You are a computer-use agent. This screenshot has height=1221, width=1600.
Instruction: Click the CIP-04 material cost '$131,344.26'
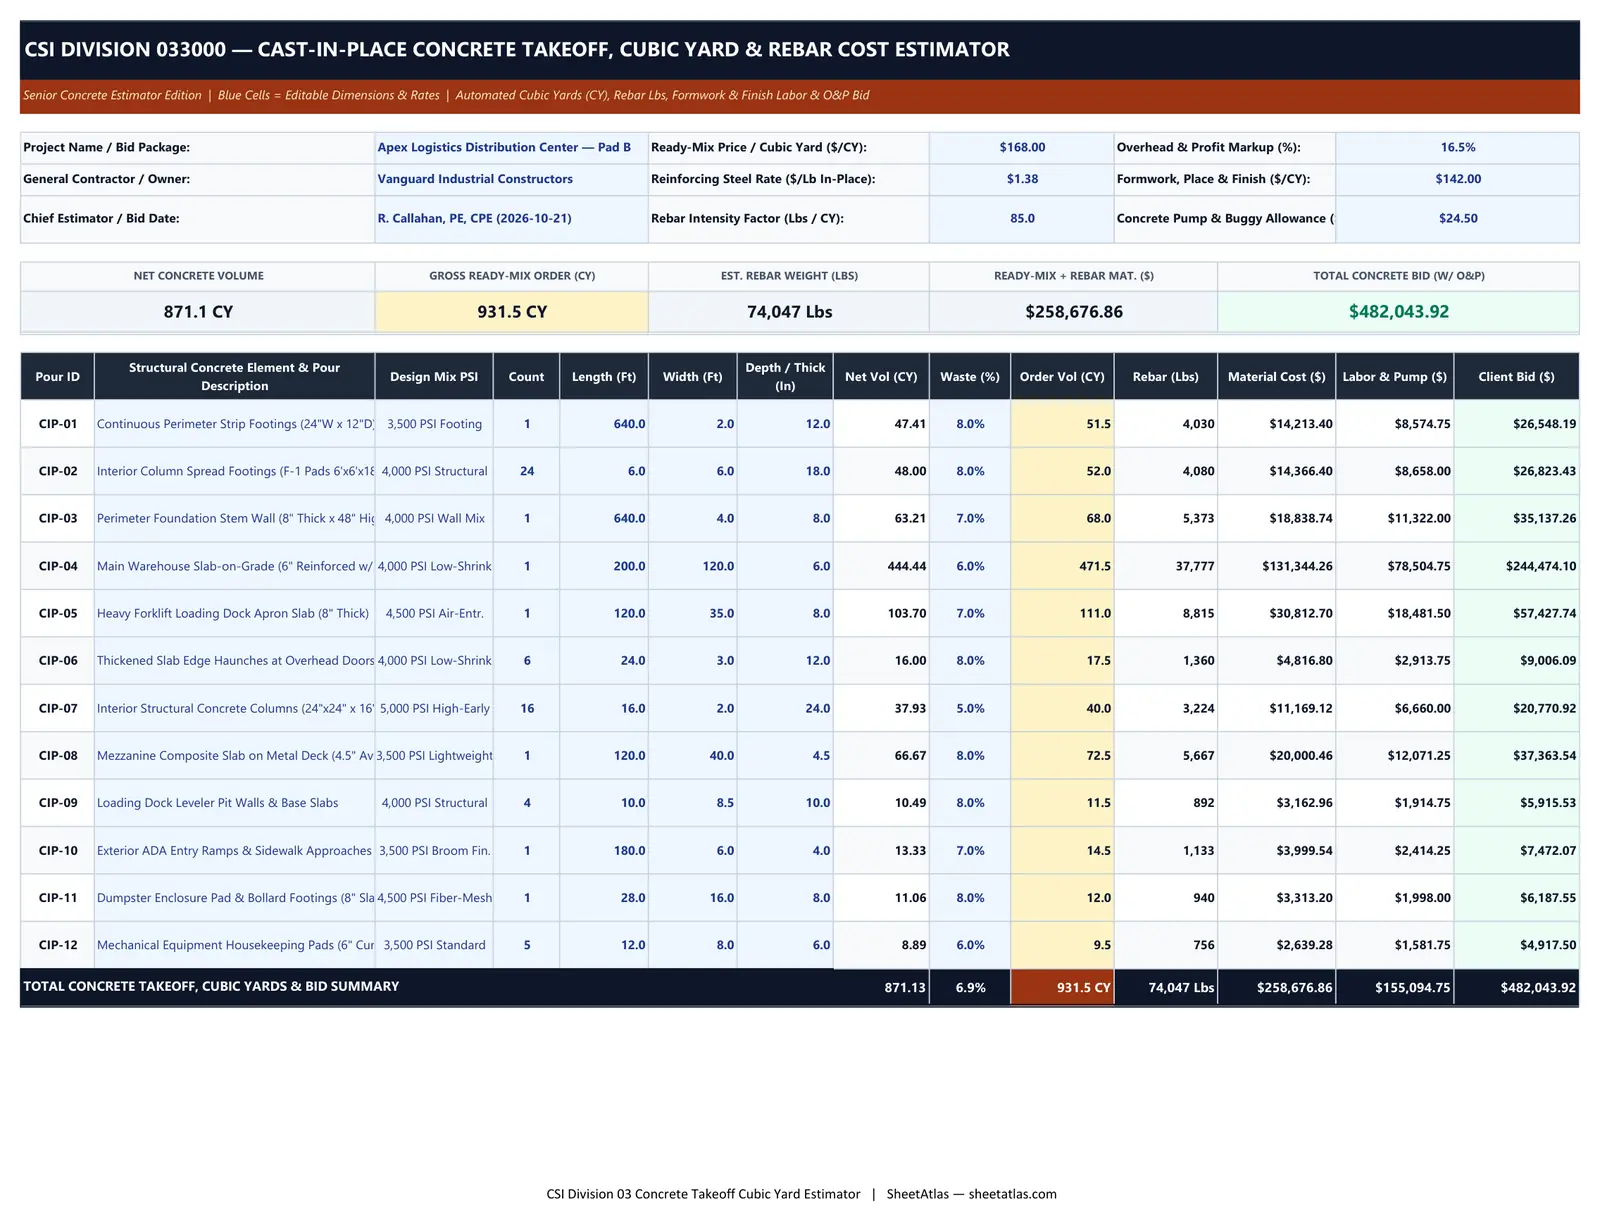pyautogui.click(x=1276, y=566)
